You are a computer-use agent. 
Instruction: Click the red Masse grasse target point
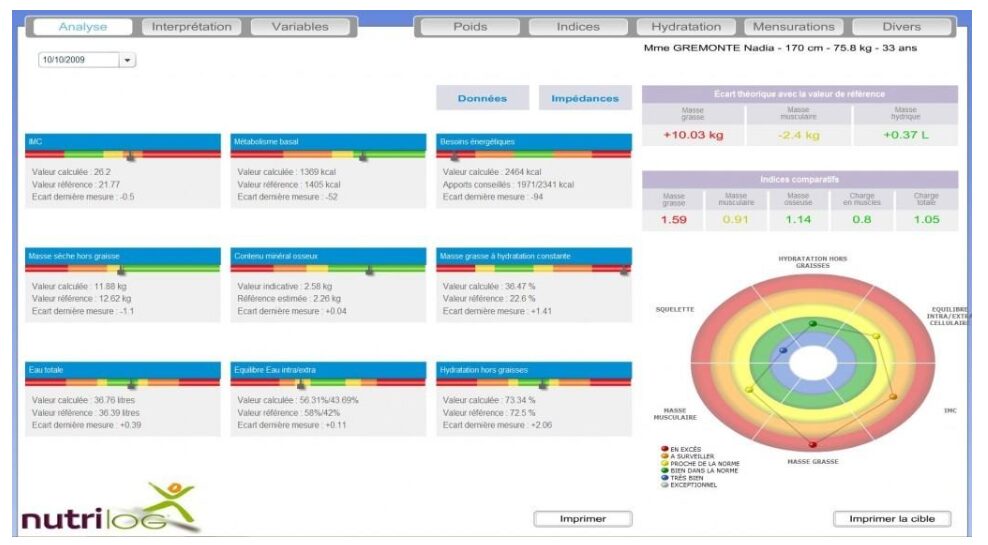click(813, 445)
